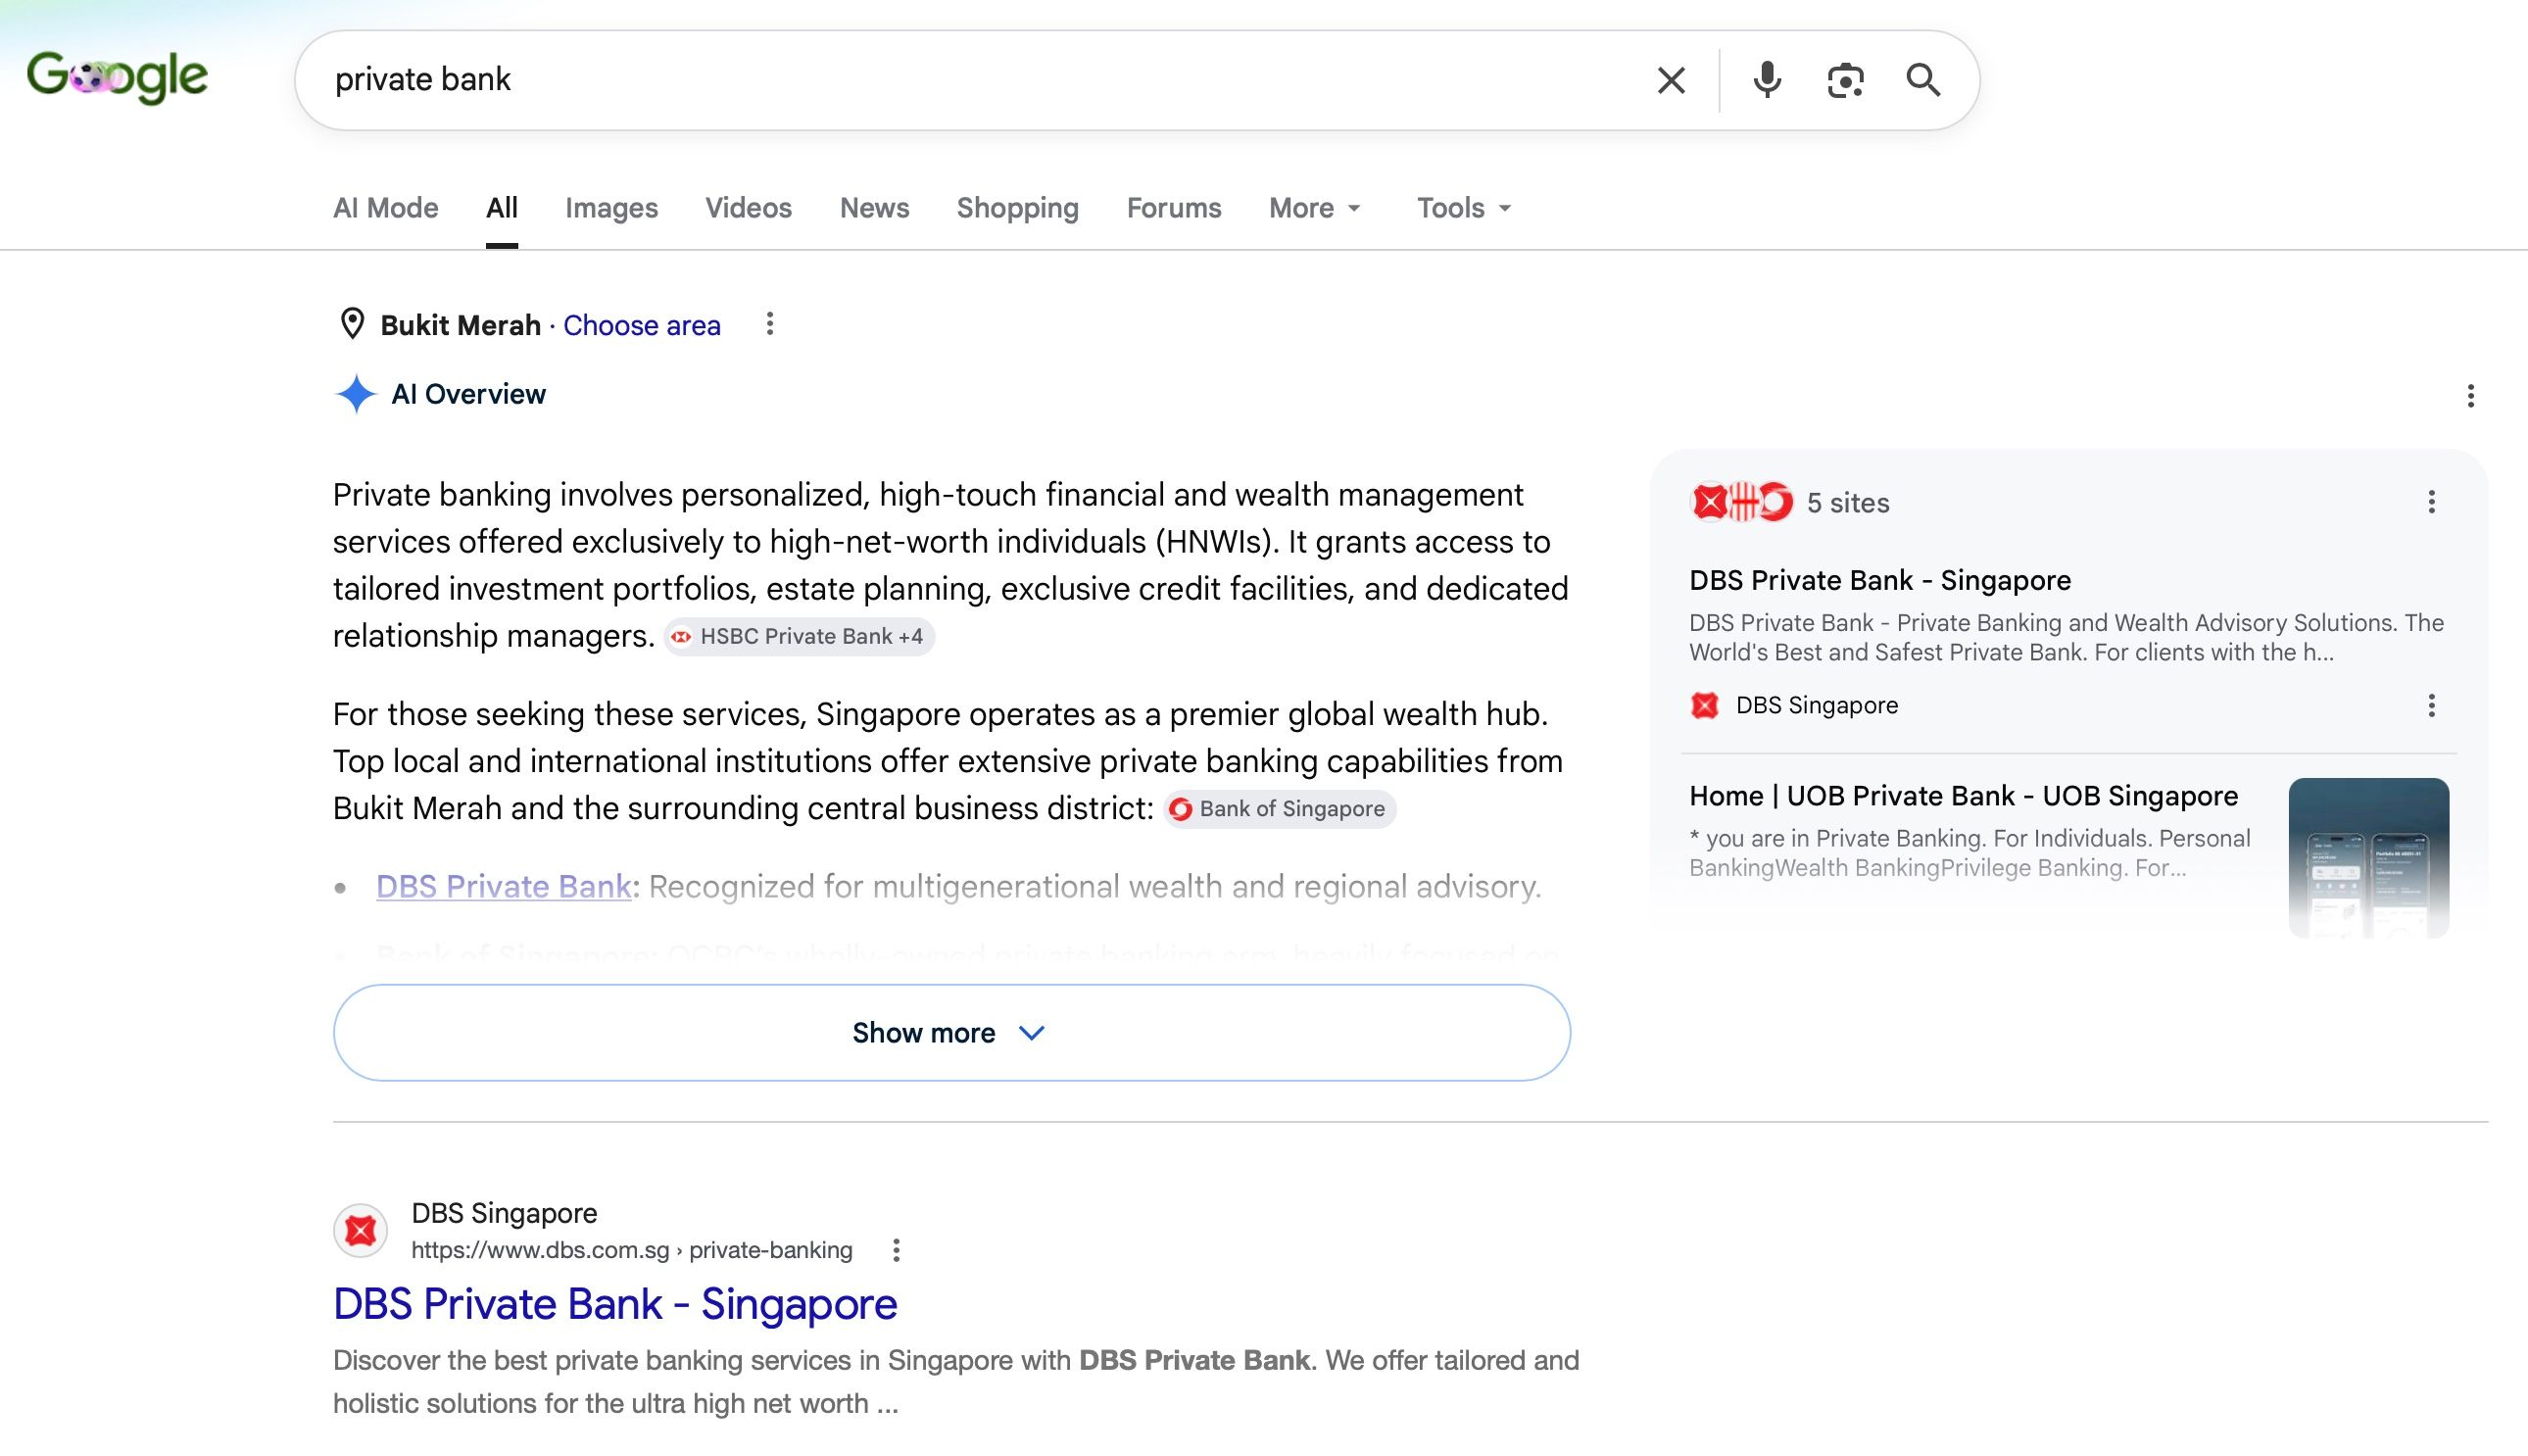Open 'Home | UOB Private Bank - UOB Singapore' source

coord(1963,796)
